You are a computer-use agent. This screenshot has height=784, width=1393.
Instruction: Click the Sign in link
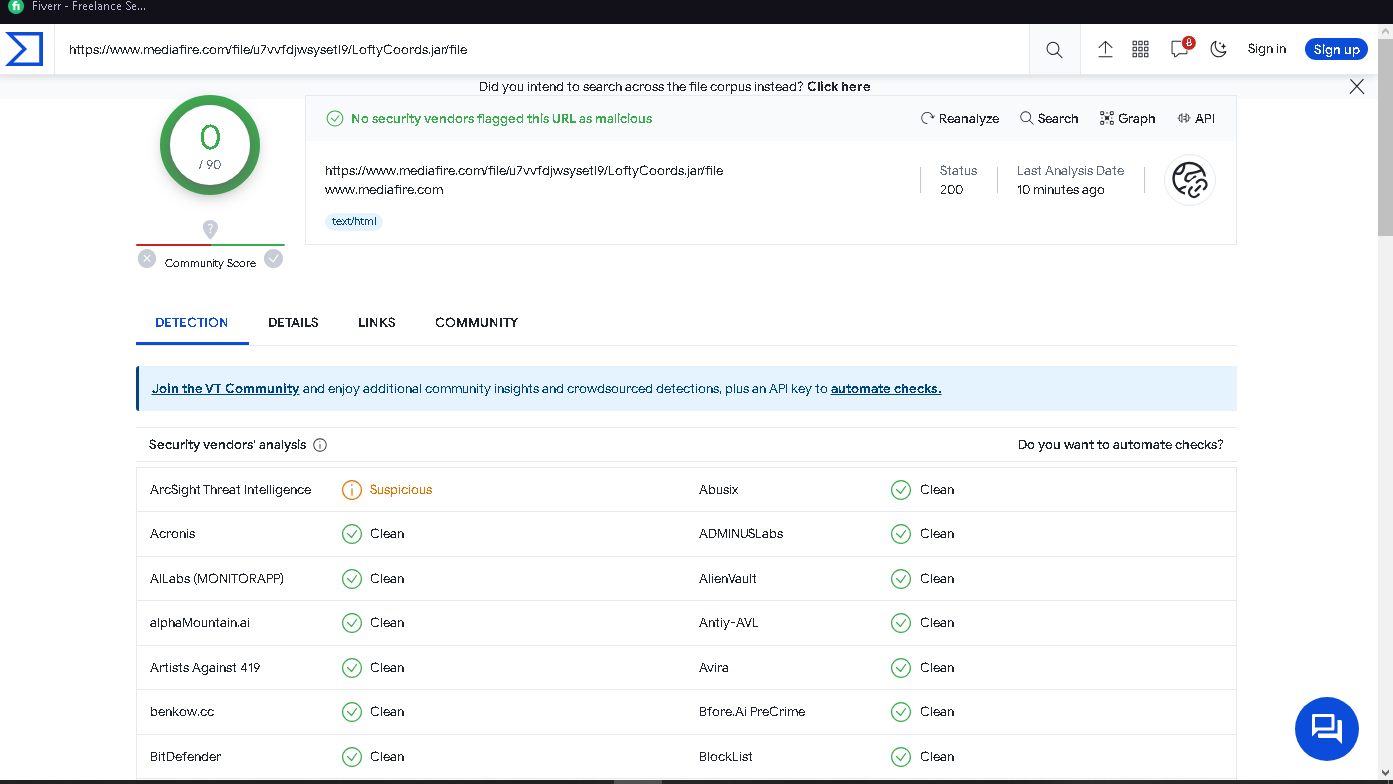(1267, 49)
